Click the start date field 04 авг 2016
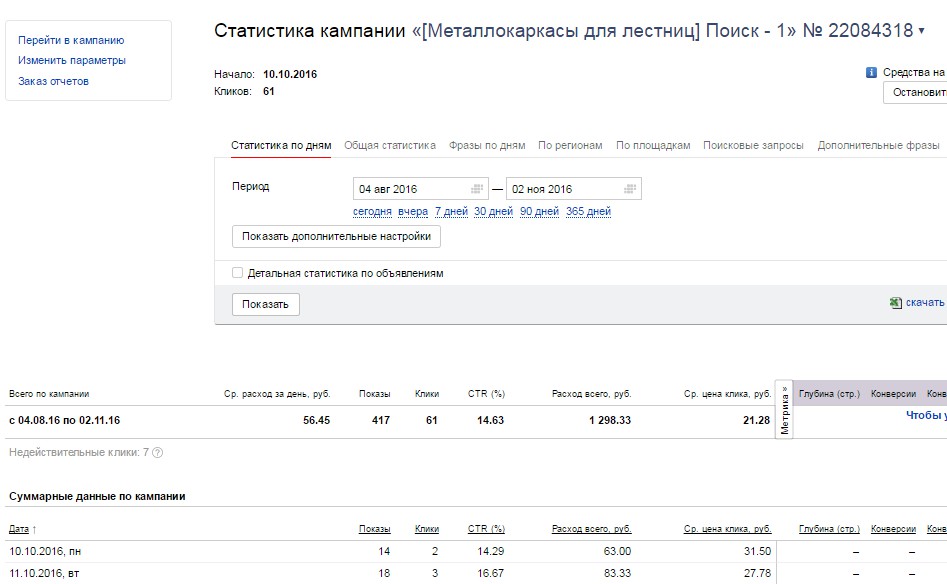The height and width of the screenshot is (584, 947). pos(410,189)
